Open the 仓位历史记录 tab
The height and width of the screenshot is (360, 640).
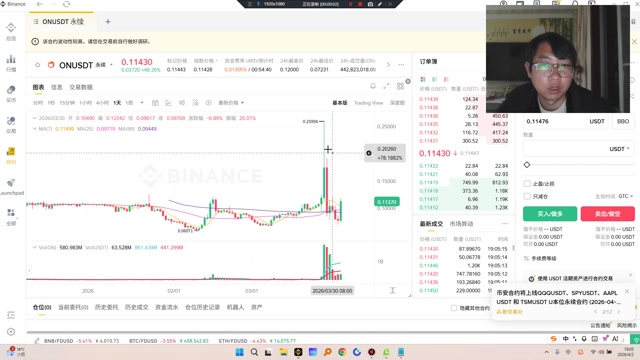(202, 307)
